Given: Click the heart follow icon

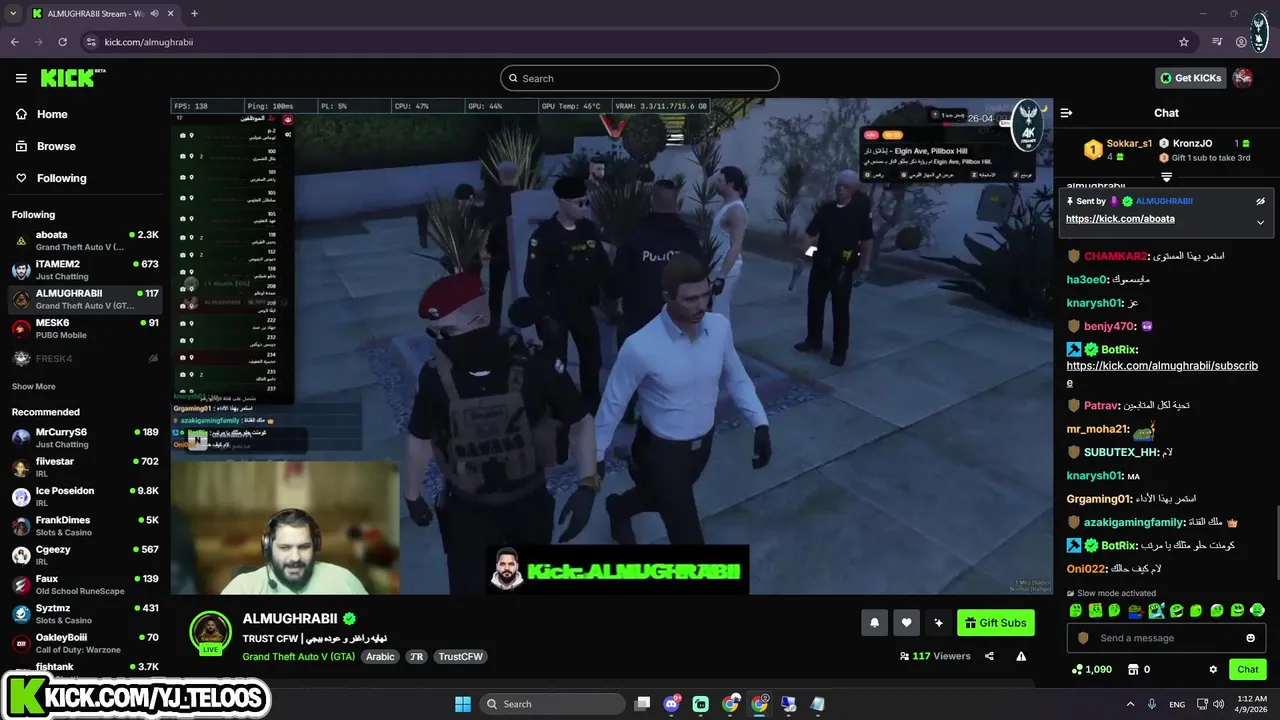Looking at the screenshot, I should pyautogui.click(x=906, y=623).
